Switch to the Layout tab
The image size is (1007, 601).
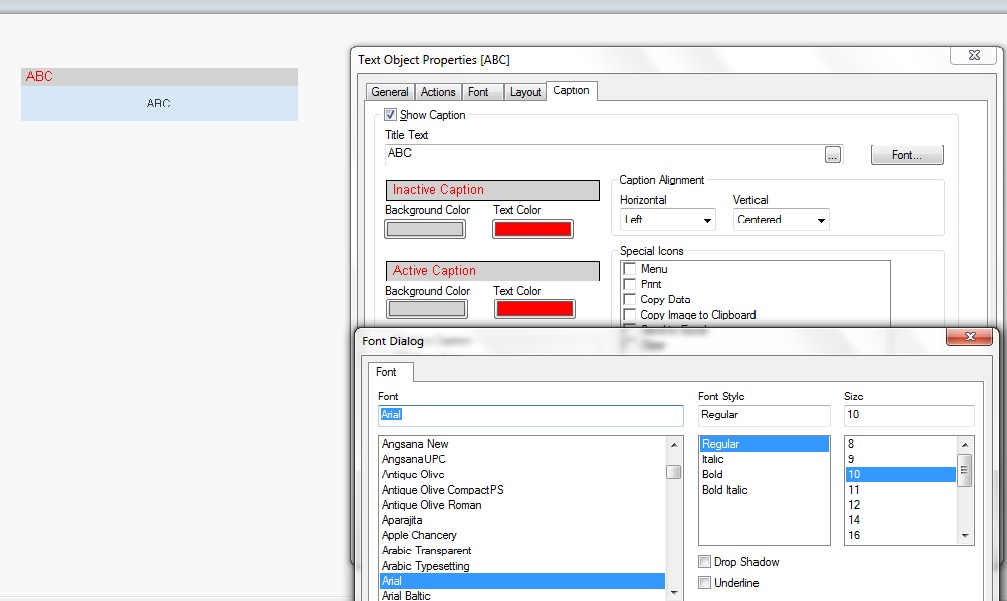click(525, 92)
